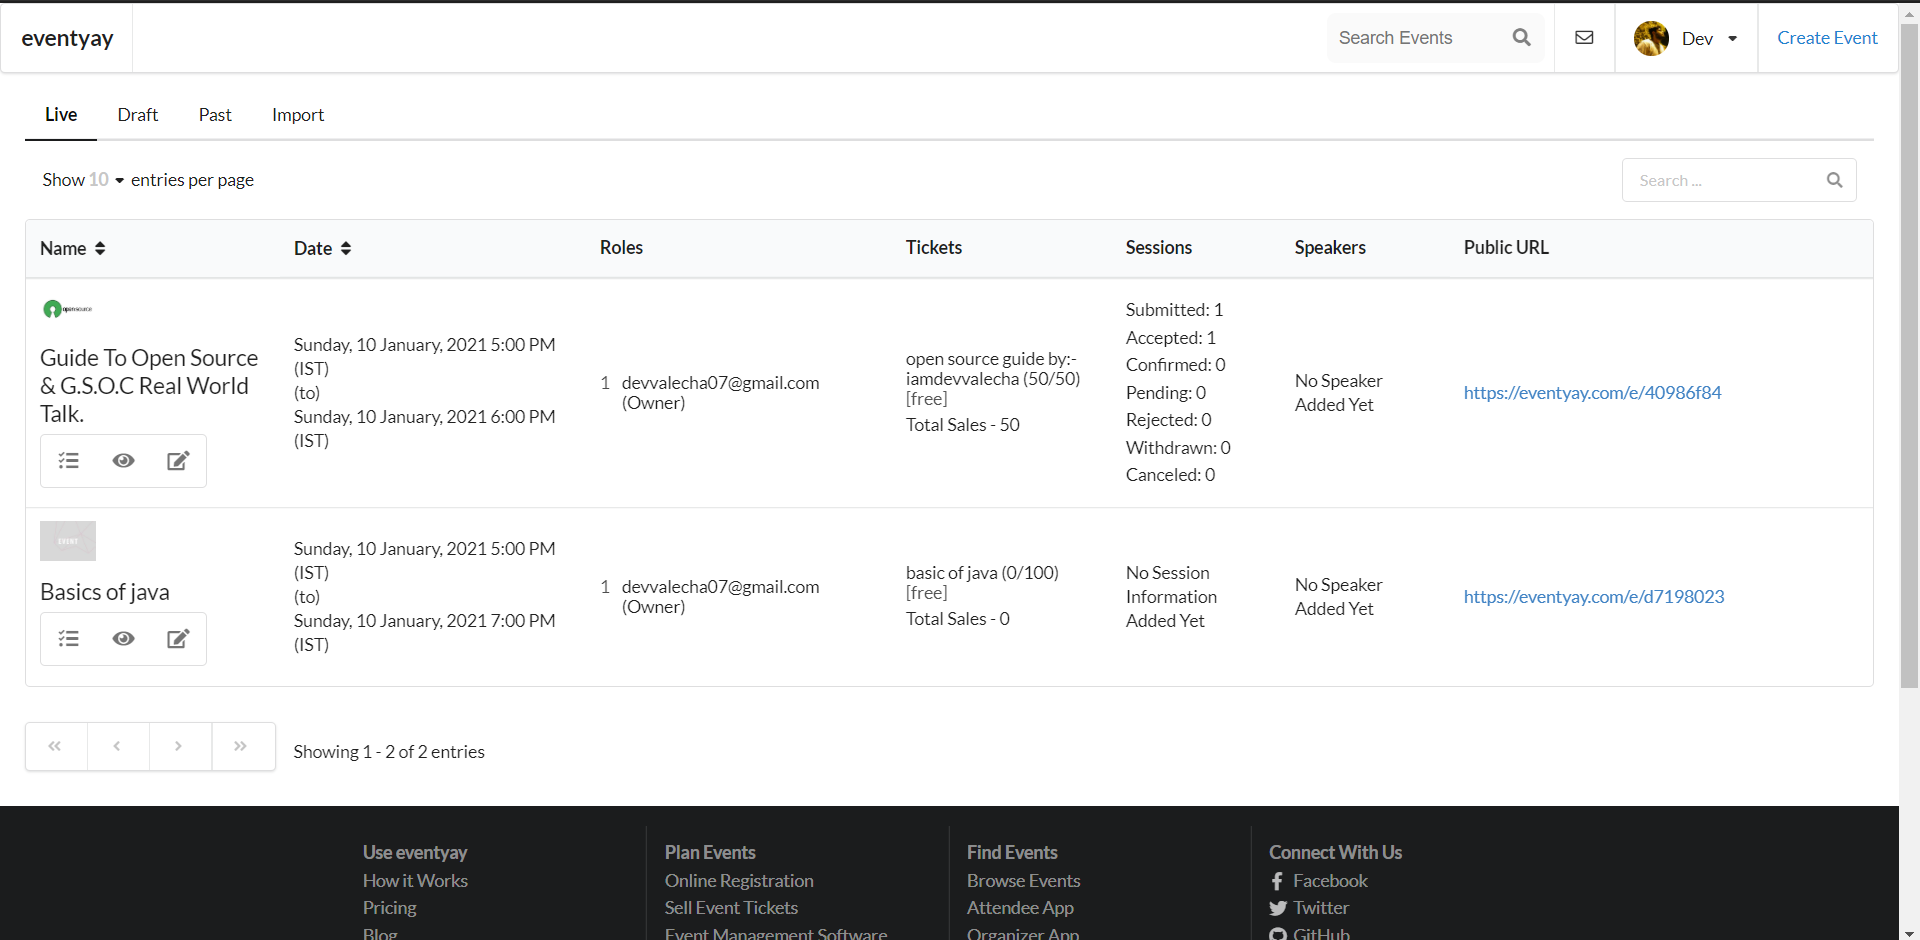Screen dimensions: 1920x940
Task: Edit the Guide To Open Source event
Action: [x=178, y=461]
